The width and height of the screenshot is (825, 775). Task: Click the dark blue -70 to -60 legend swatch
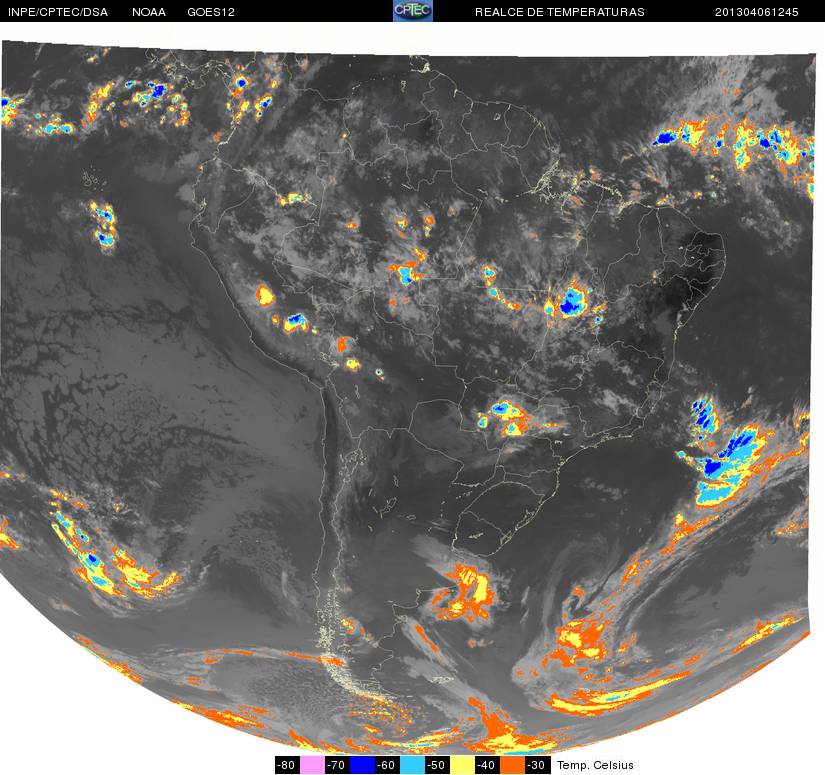pos(363,765)
